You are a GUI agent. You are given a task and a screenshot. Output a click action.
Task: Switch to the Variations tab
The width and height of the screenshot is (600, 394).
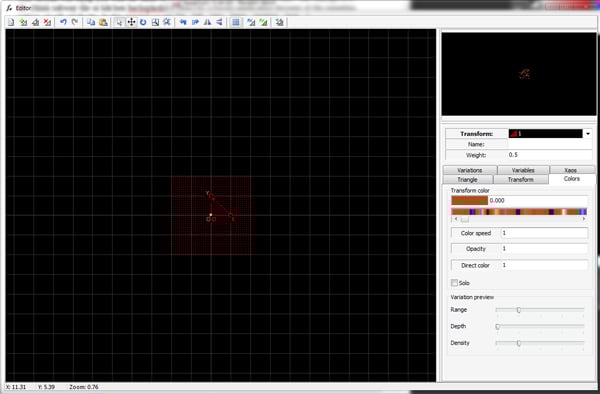pos(470,170)
